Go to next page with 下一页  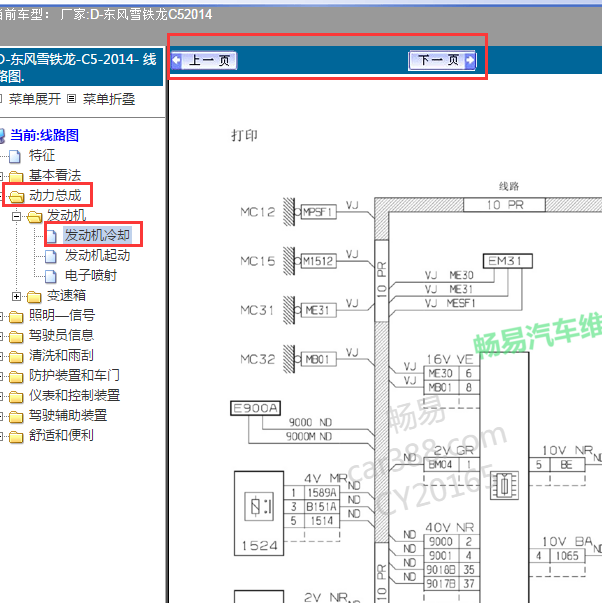pyautogui.click(x=442, y=60)
